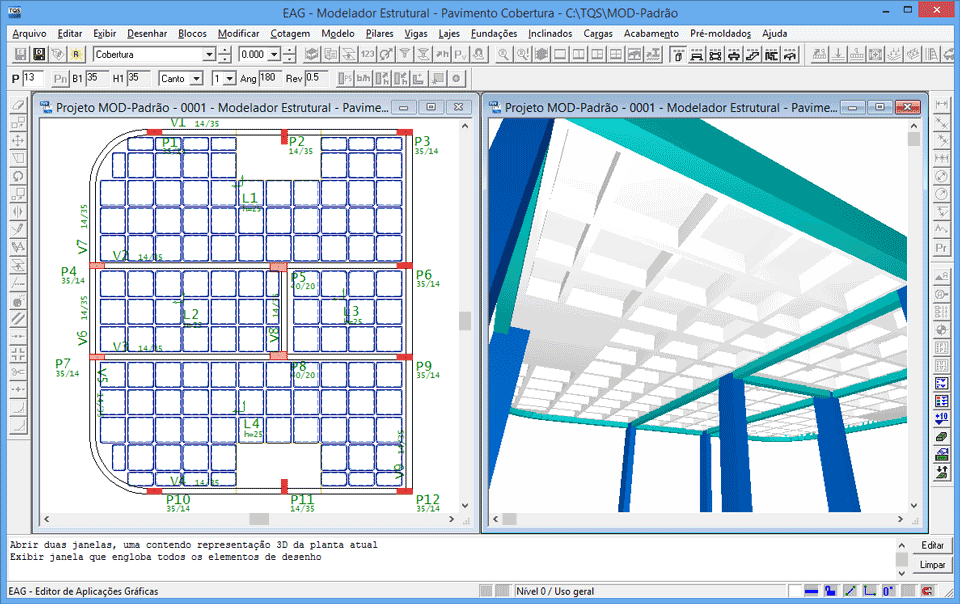Image resolution: width=960 pixels, height=604 pixels.
Task: Click the Editar button
Action: click(x=931, y=545)
